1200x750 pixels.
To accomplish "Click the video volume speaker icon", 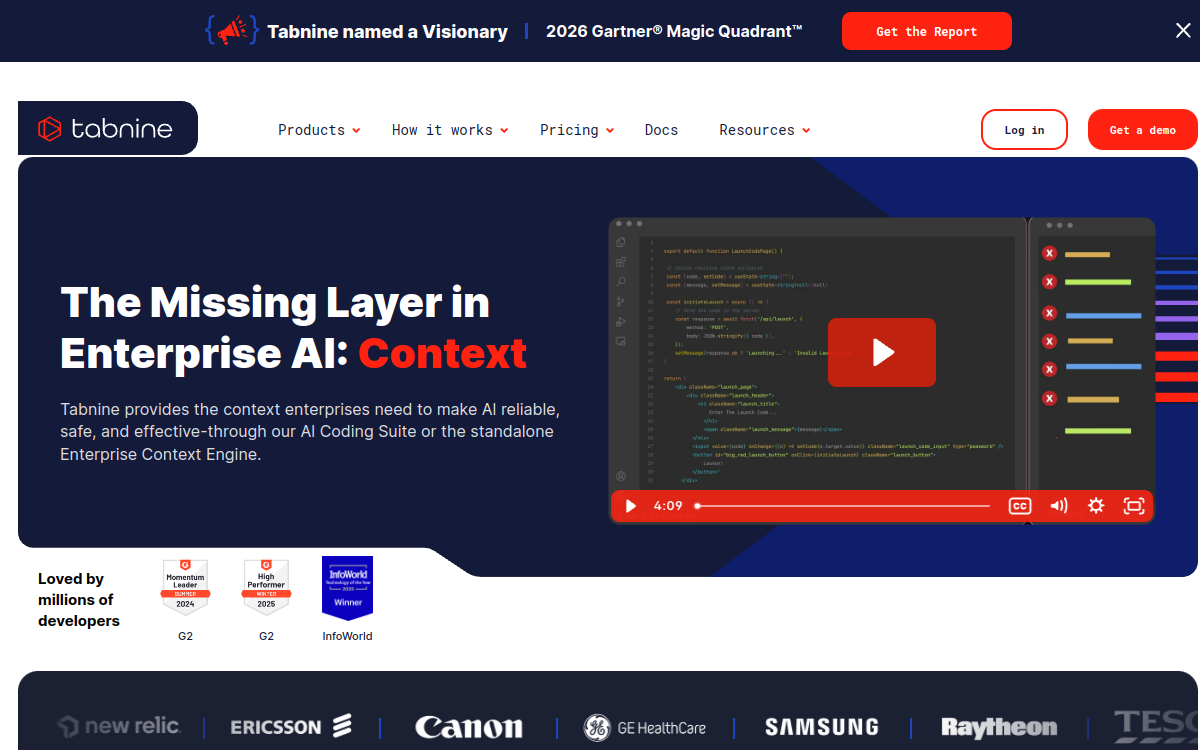I will [1058, 506].
